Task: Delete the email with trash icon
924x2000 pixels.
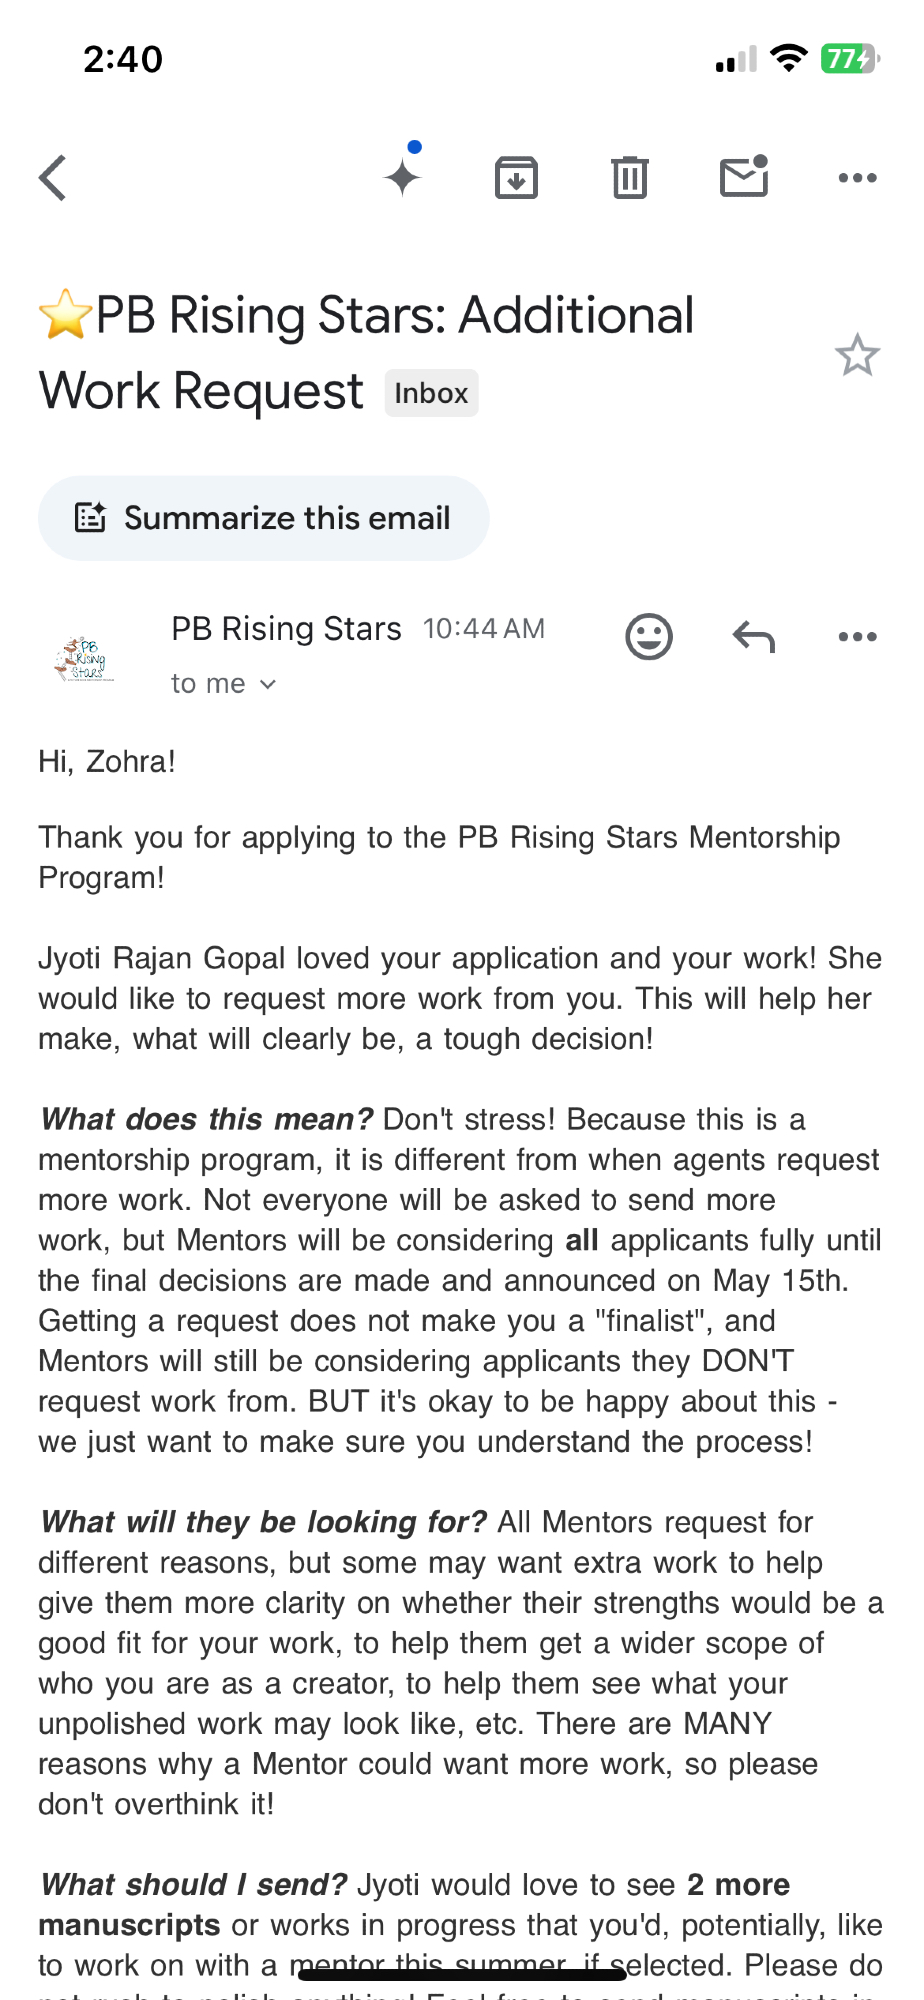Action: tap(630, 178)
